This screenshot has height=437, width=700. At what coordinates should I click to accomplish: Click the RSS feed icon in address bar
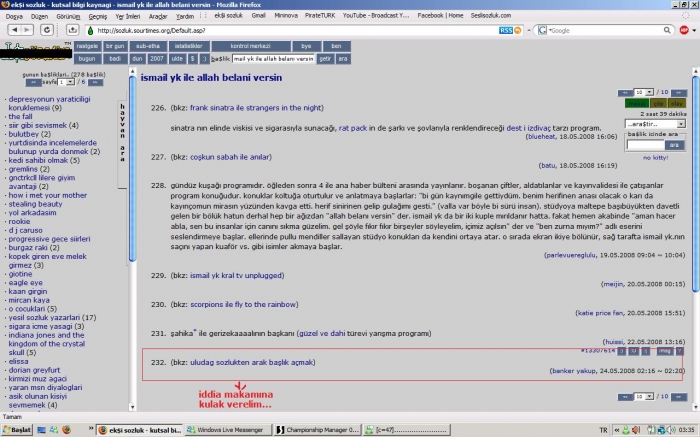point(505,30)
